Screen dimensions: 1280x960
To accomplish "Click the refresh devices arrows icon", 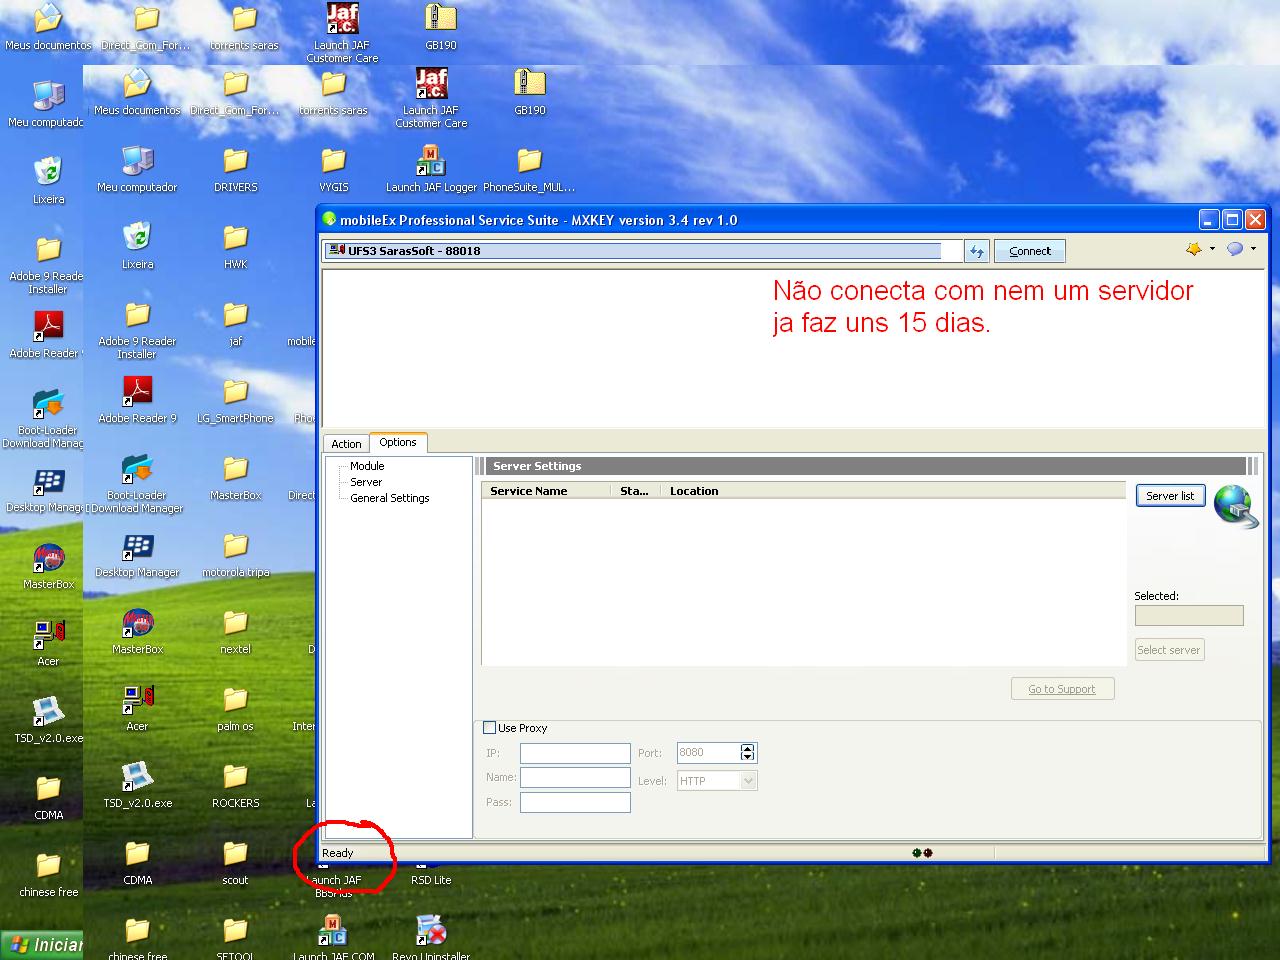I will [x=977, y=251].
